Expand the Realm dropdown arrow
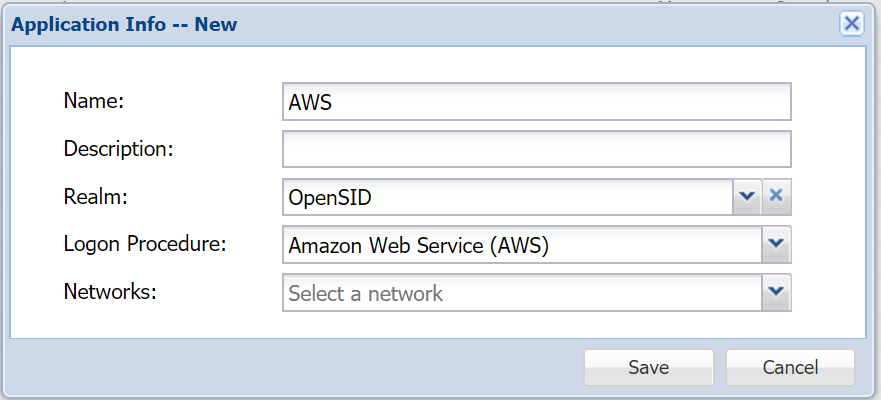The width and height of the screenshot is (881, 400). tap(747, 197)
